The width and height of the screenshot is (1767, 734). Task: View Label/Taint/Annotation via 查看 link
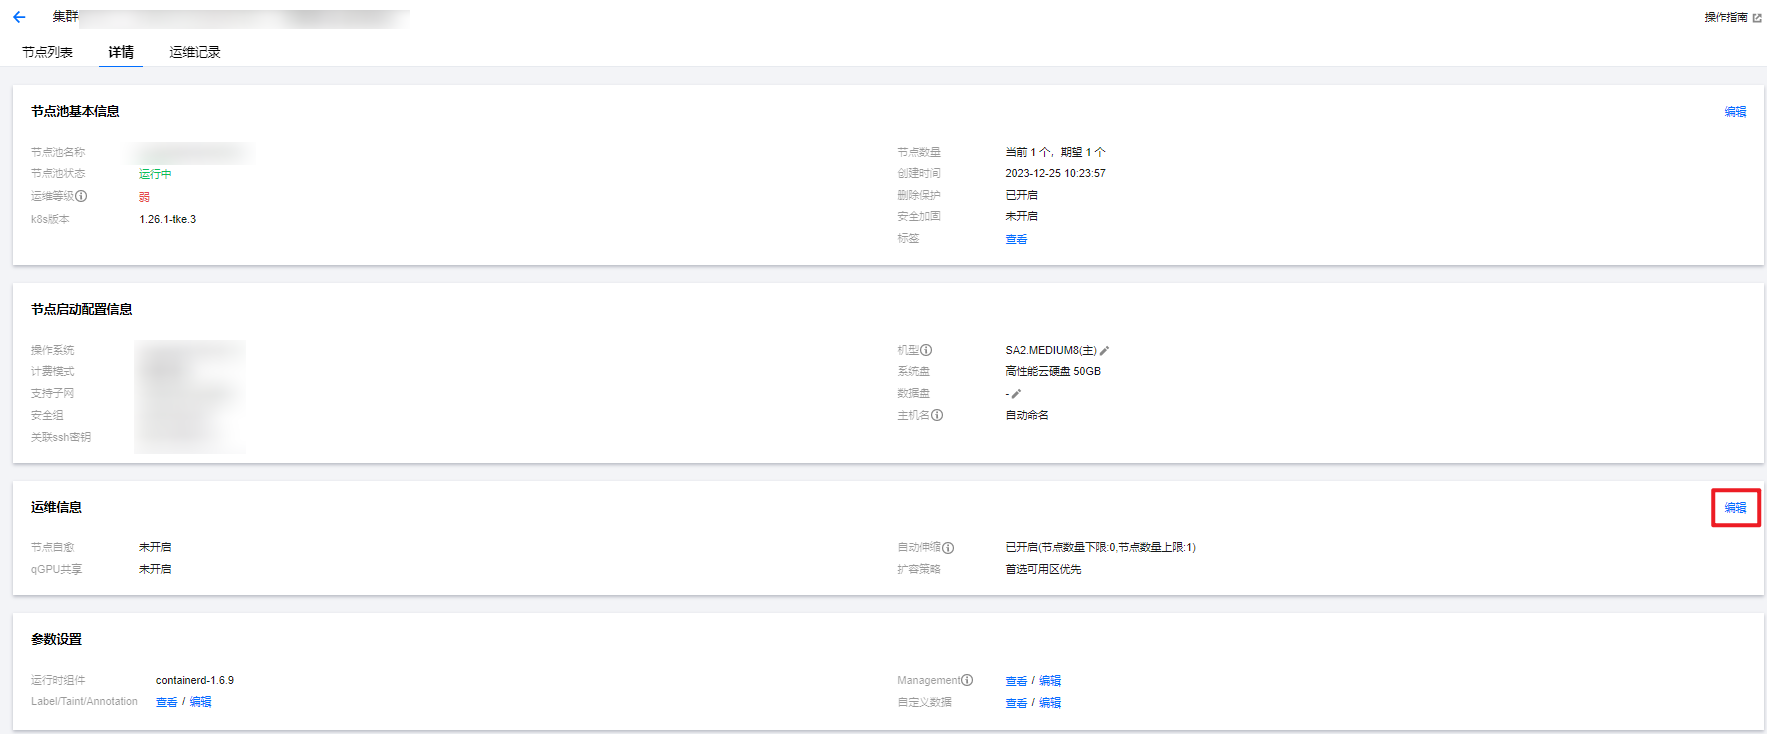(x=166, y=702)
